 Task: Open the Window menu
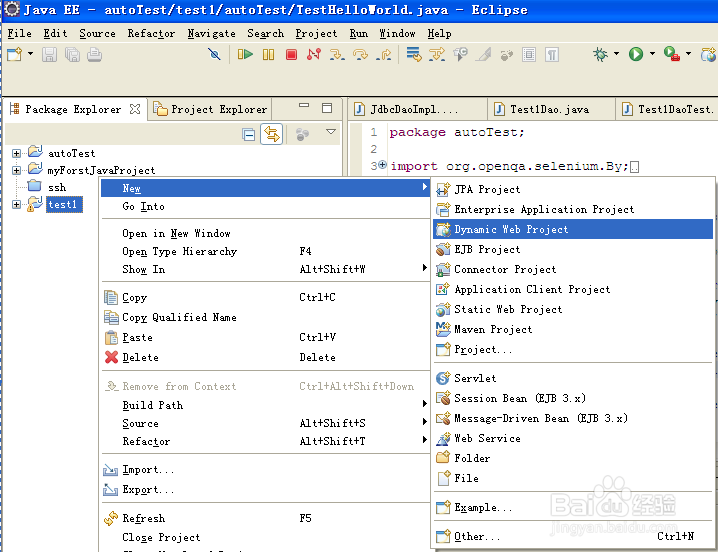397,33
